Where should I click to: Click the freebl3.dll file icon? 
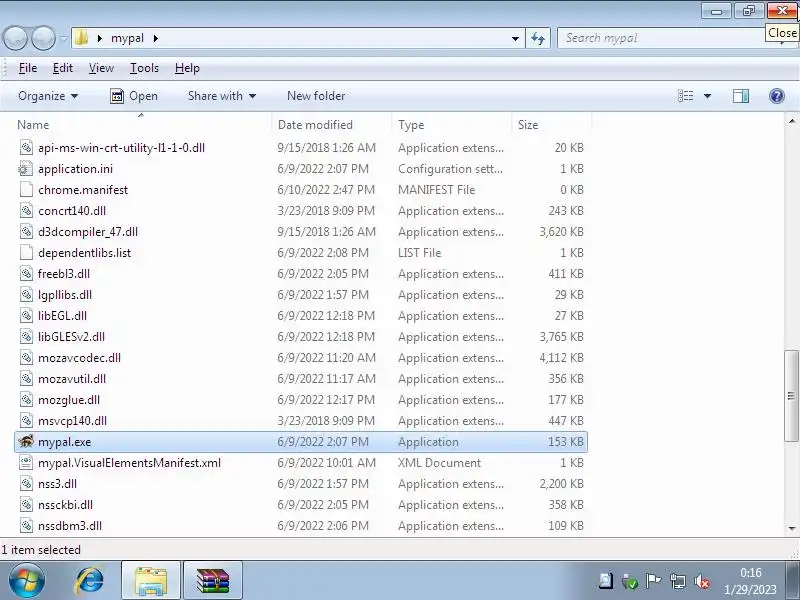(x=26, y=273)
